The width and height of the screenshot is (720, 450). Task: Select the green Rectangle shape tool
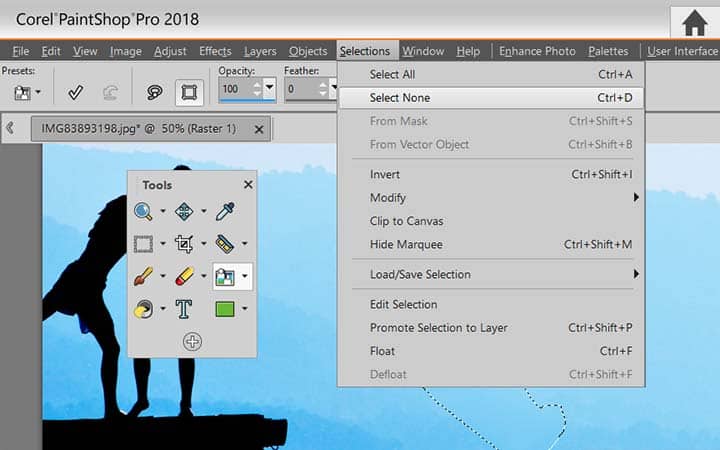225,309
